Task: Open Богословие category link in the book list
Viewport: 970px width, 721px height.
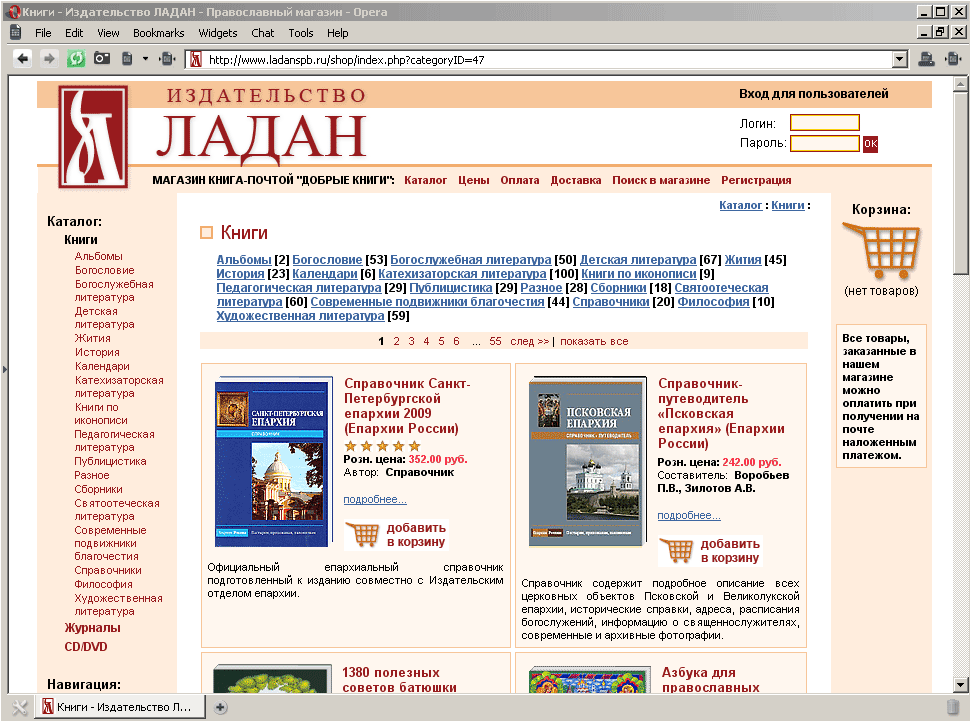Action: coord(327,260)
